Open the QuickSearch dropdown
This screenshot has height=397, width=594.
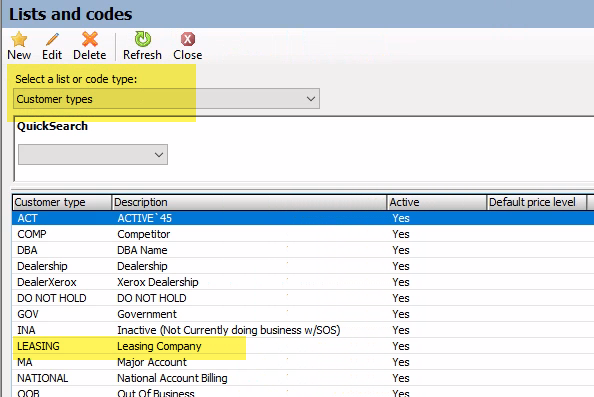point(93,155)
